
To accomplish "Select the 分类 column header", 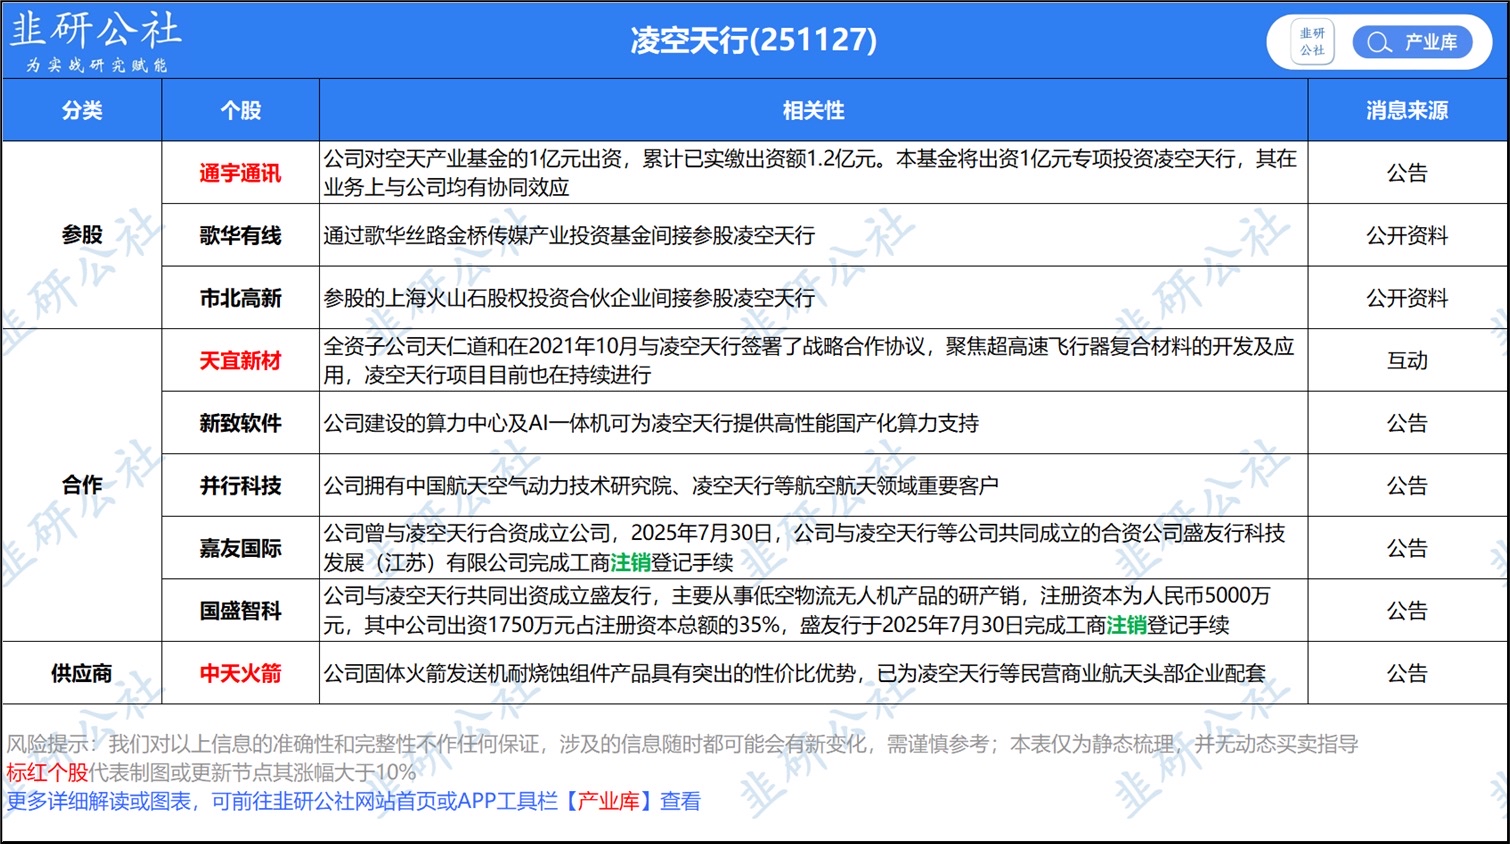I will pos(82,110).
